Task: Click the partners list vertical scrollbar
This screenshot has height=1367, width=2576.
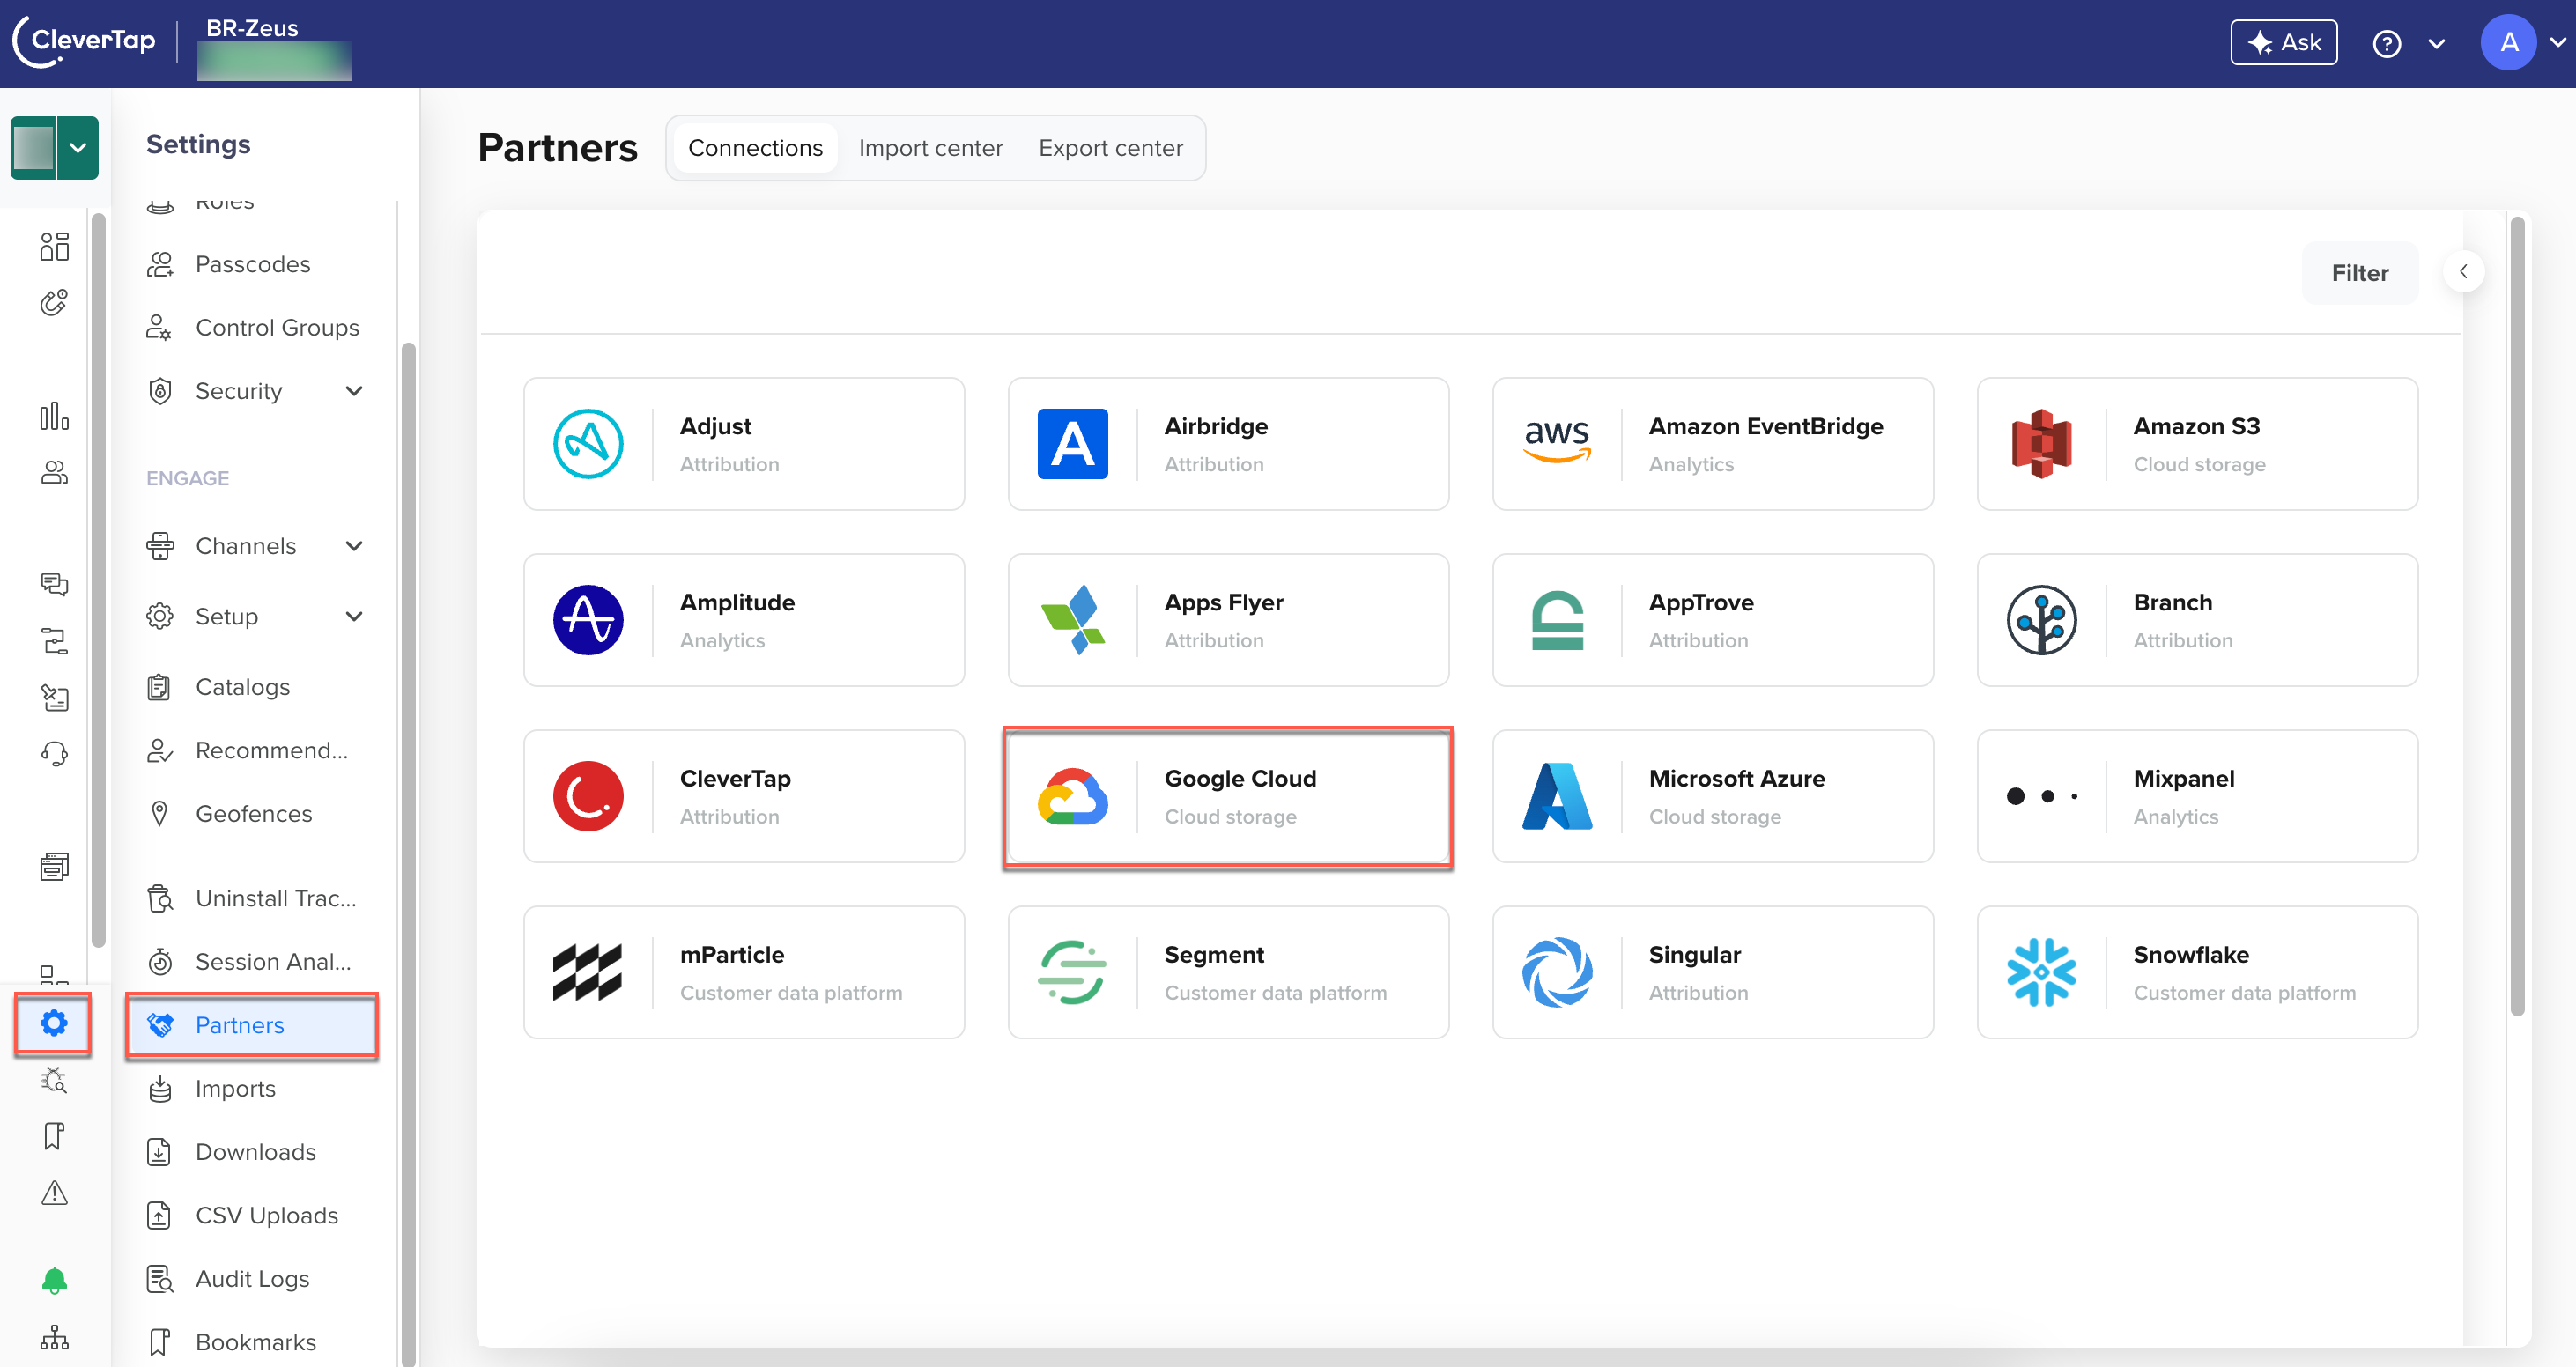Action: coord(2517,616)
